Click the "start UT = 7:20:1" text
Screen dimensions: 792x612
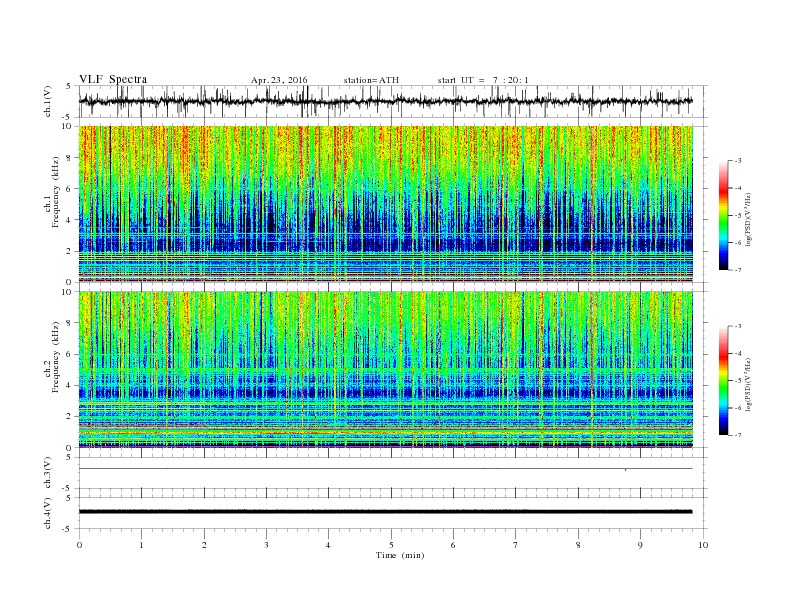[x=483, y=80]
